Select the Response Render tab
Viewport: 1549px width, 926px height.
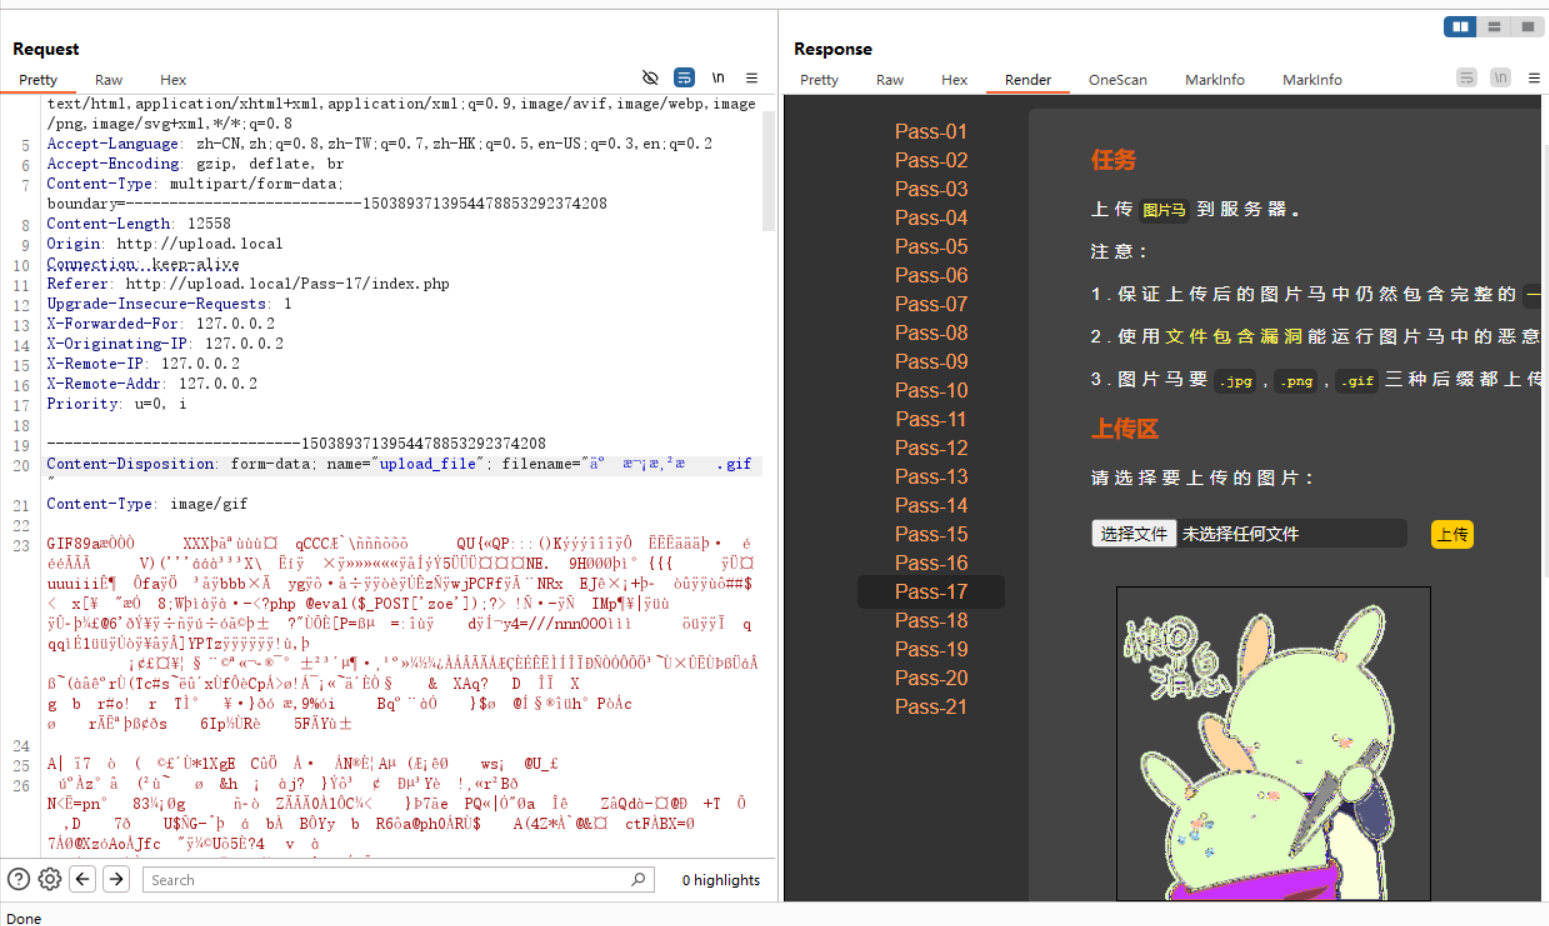1028,80
